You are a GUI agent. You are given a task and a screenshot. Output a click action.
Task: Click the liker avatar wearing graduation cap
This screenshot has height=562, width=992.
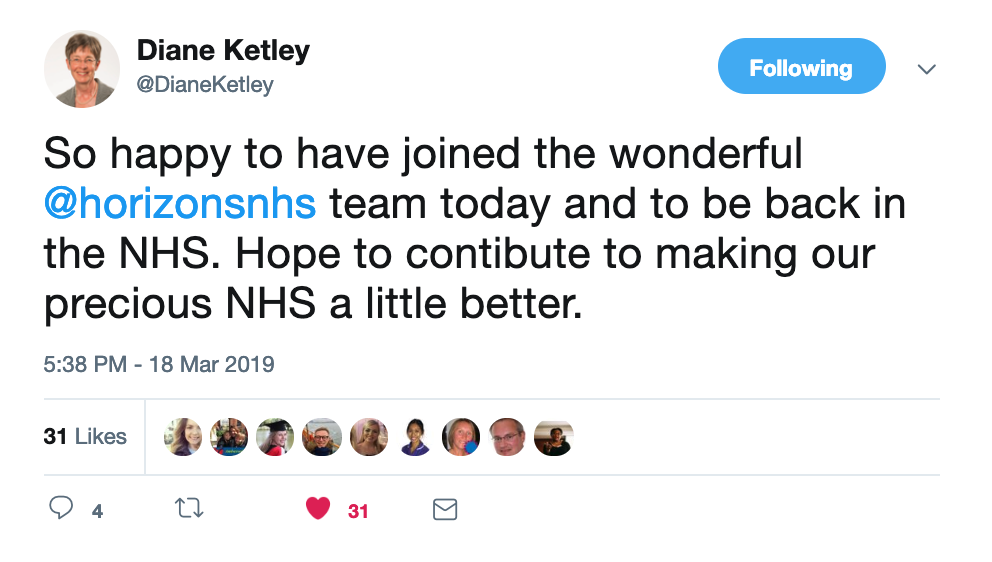point(275,437)
